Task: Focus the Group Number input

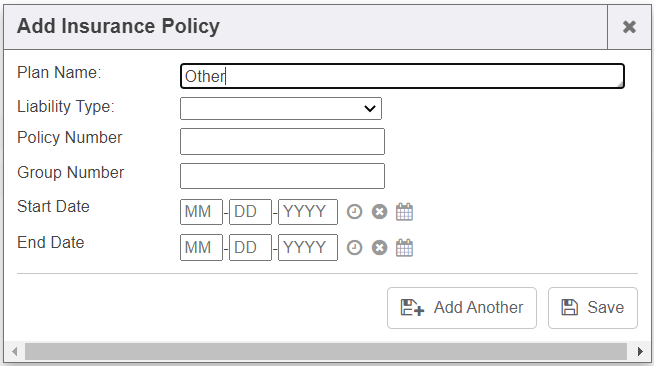Action: pos(282,176)
